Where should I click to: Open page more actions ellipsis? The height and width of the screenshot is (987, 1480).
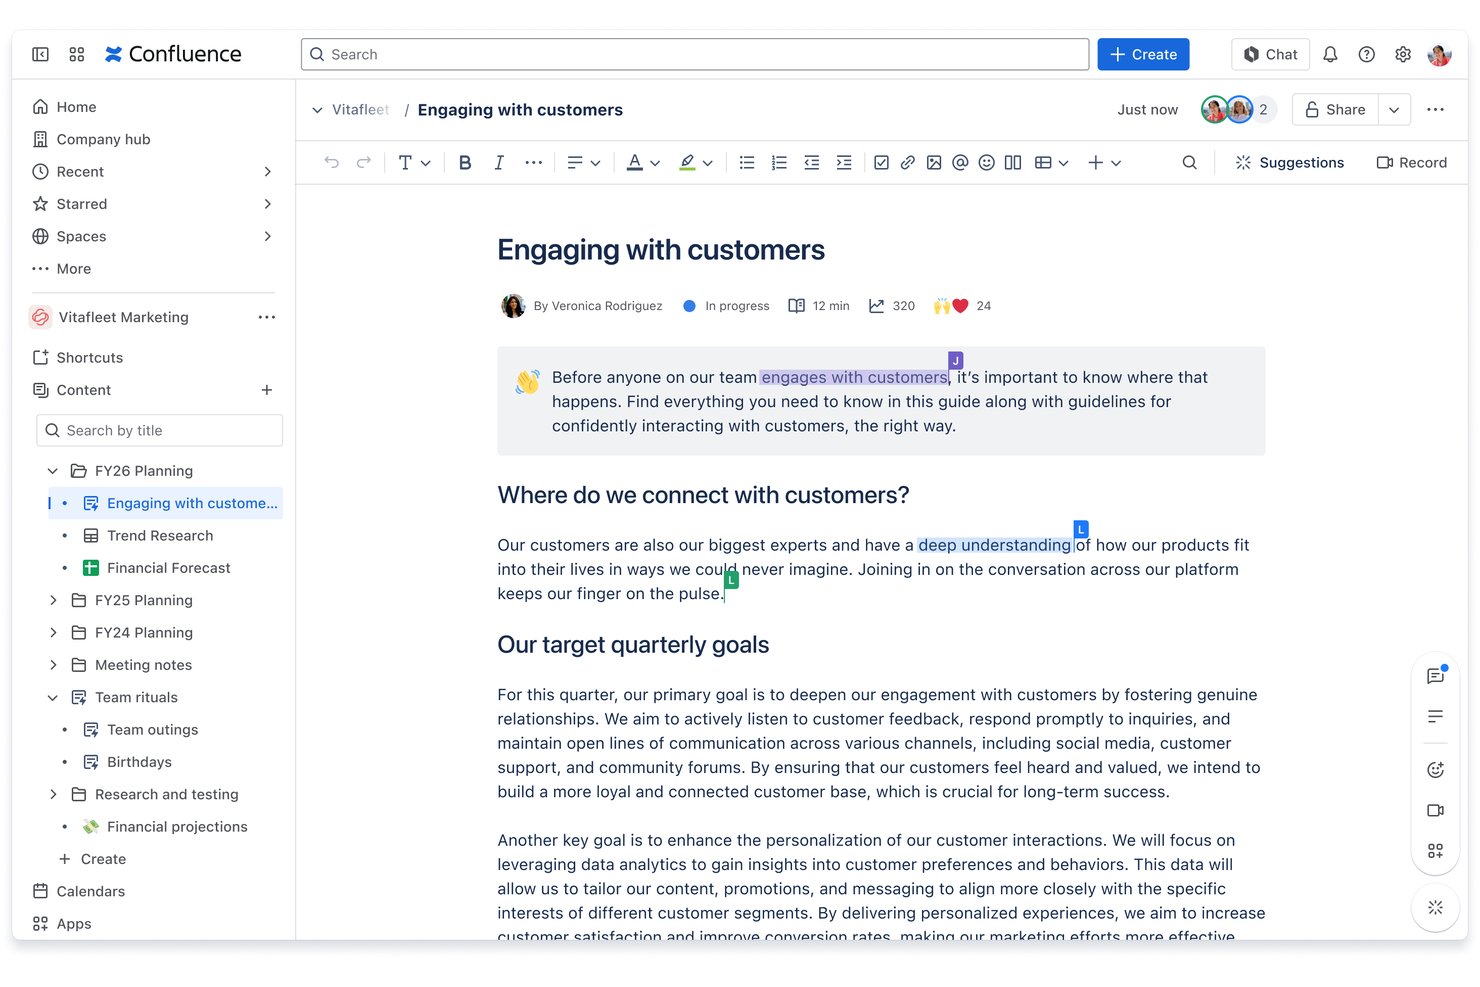(x=1435, y=109)
